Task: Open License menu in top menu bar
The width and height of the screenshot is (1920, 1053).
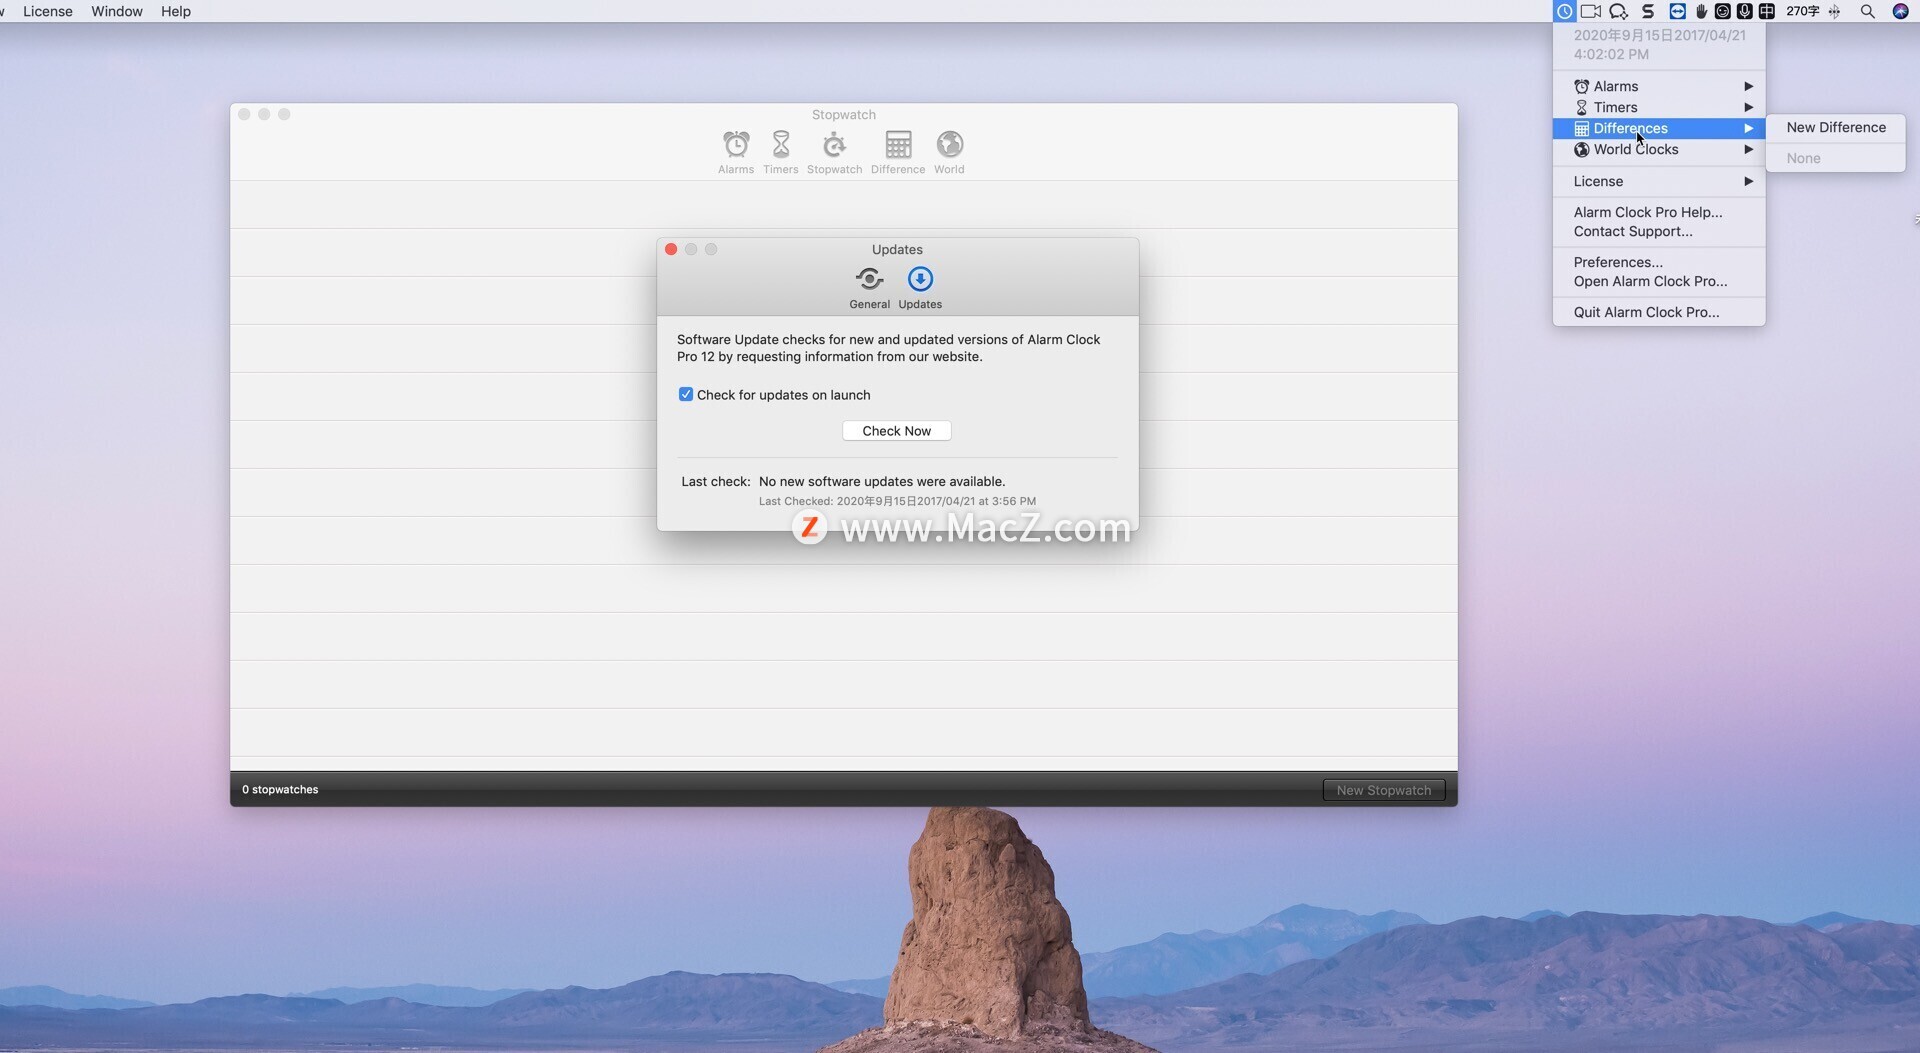Action: 48,11
